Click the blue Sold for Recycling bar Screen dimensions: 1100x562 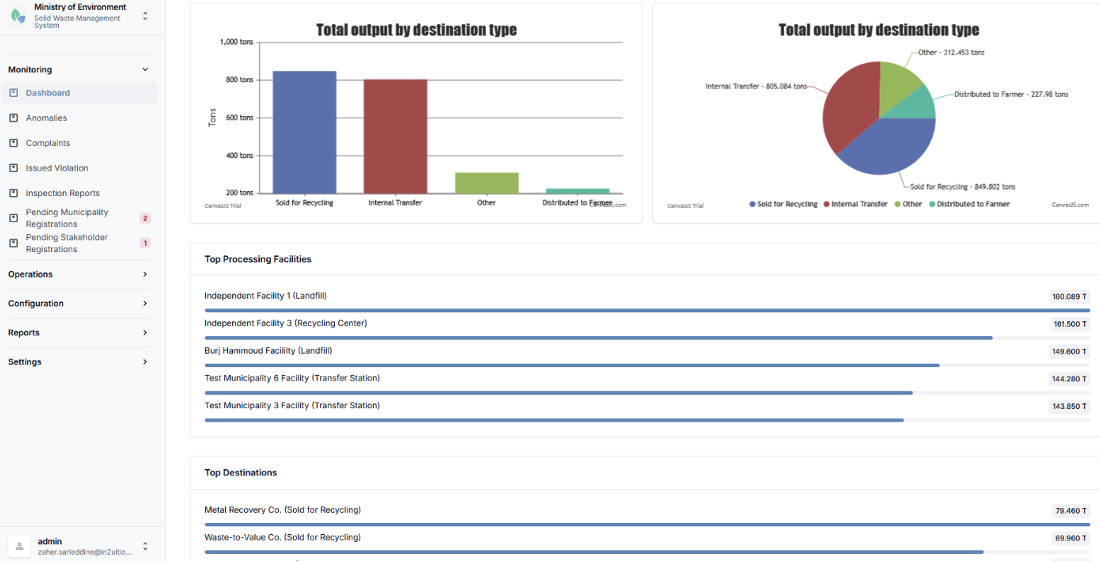(304, 132)
